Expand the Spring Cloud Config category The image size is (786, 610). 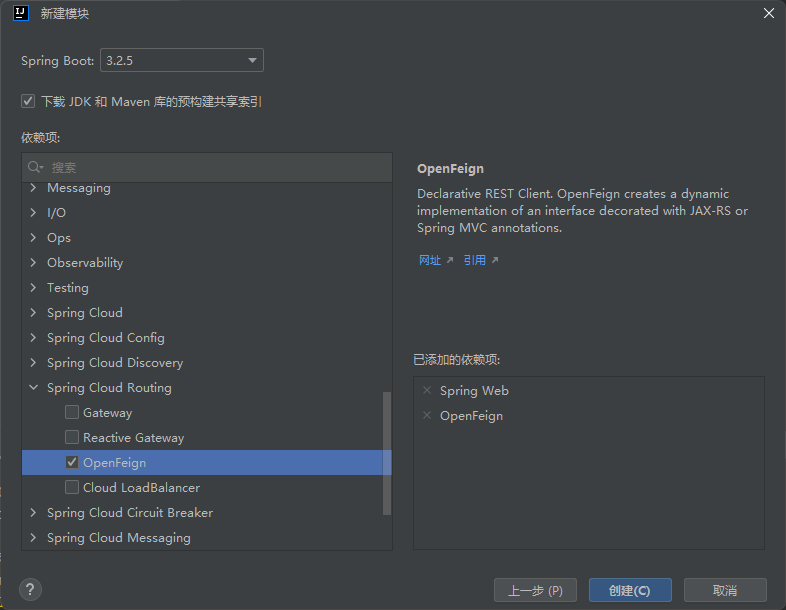(33, 338)
